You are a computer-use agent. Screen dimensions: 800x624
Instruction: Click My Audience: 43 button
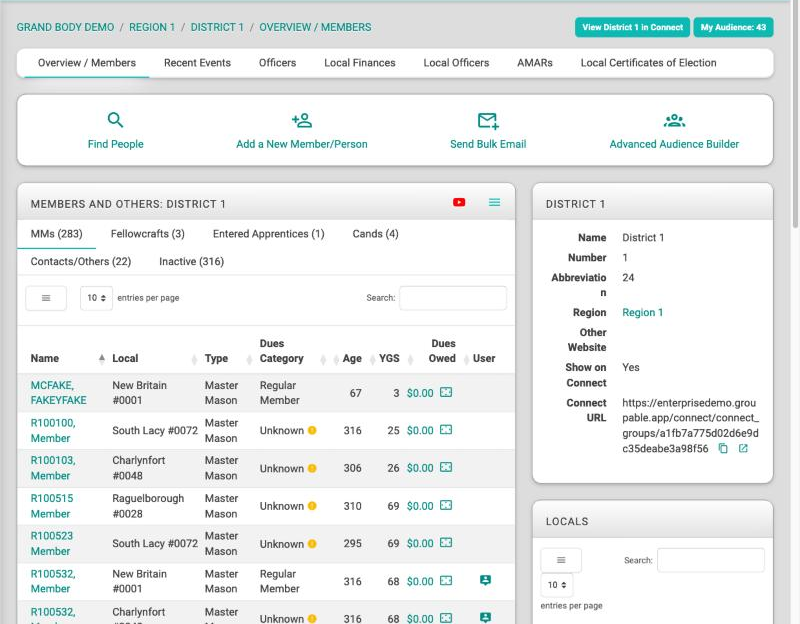(733, 27)
